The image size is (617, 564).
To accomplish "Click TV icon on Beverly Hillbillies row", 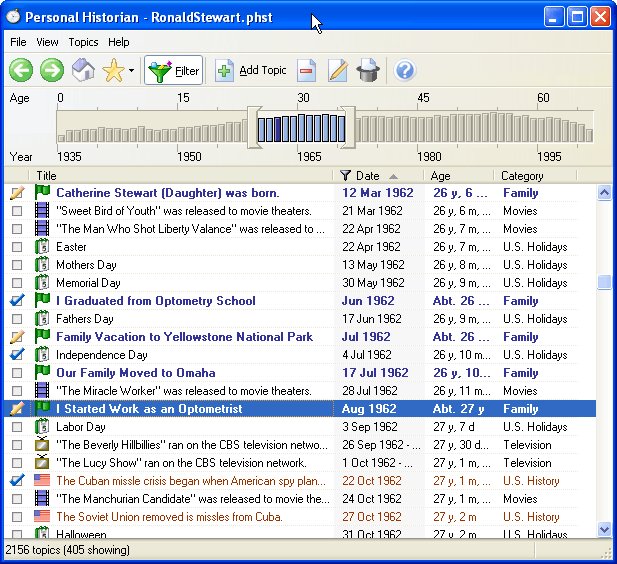I will 42,444.
